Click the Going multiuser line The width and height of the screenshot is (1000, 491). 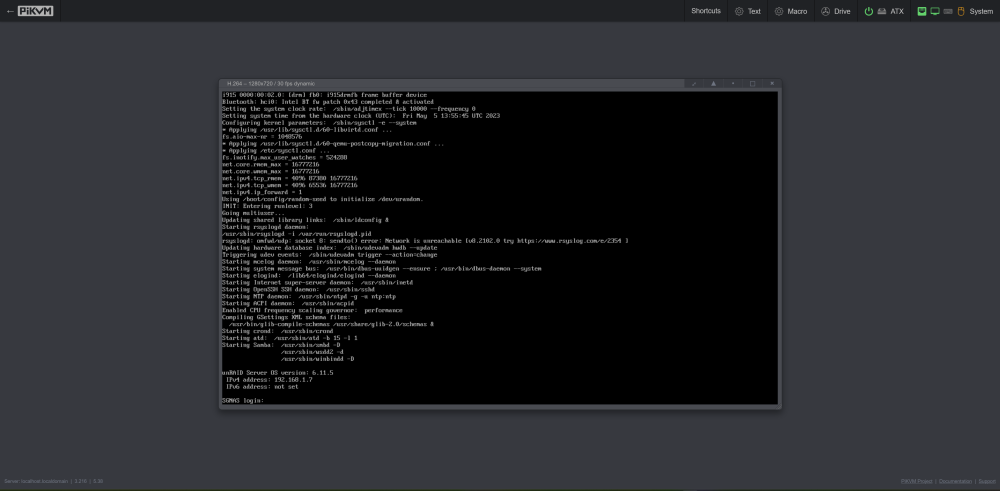[253, 213]
